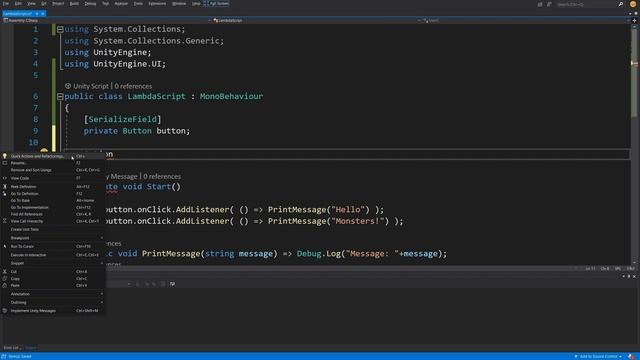The height and width of the screenshot is (360, 640).
Task: Choose Find All References
Action: coord(54,214)
